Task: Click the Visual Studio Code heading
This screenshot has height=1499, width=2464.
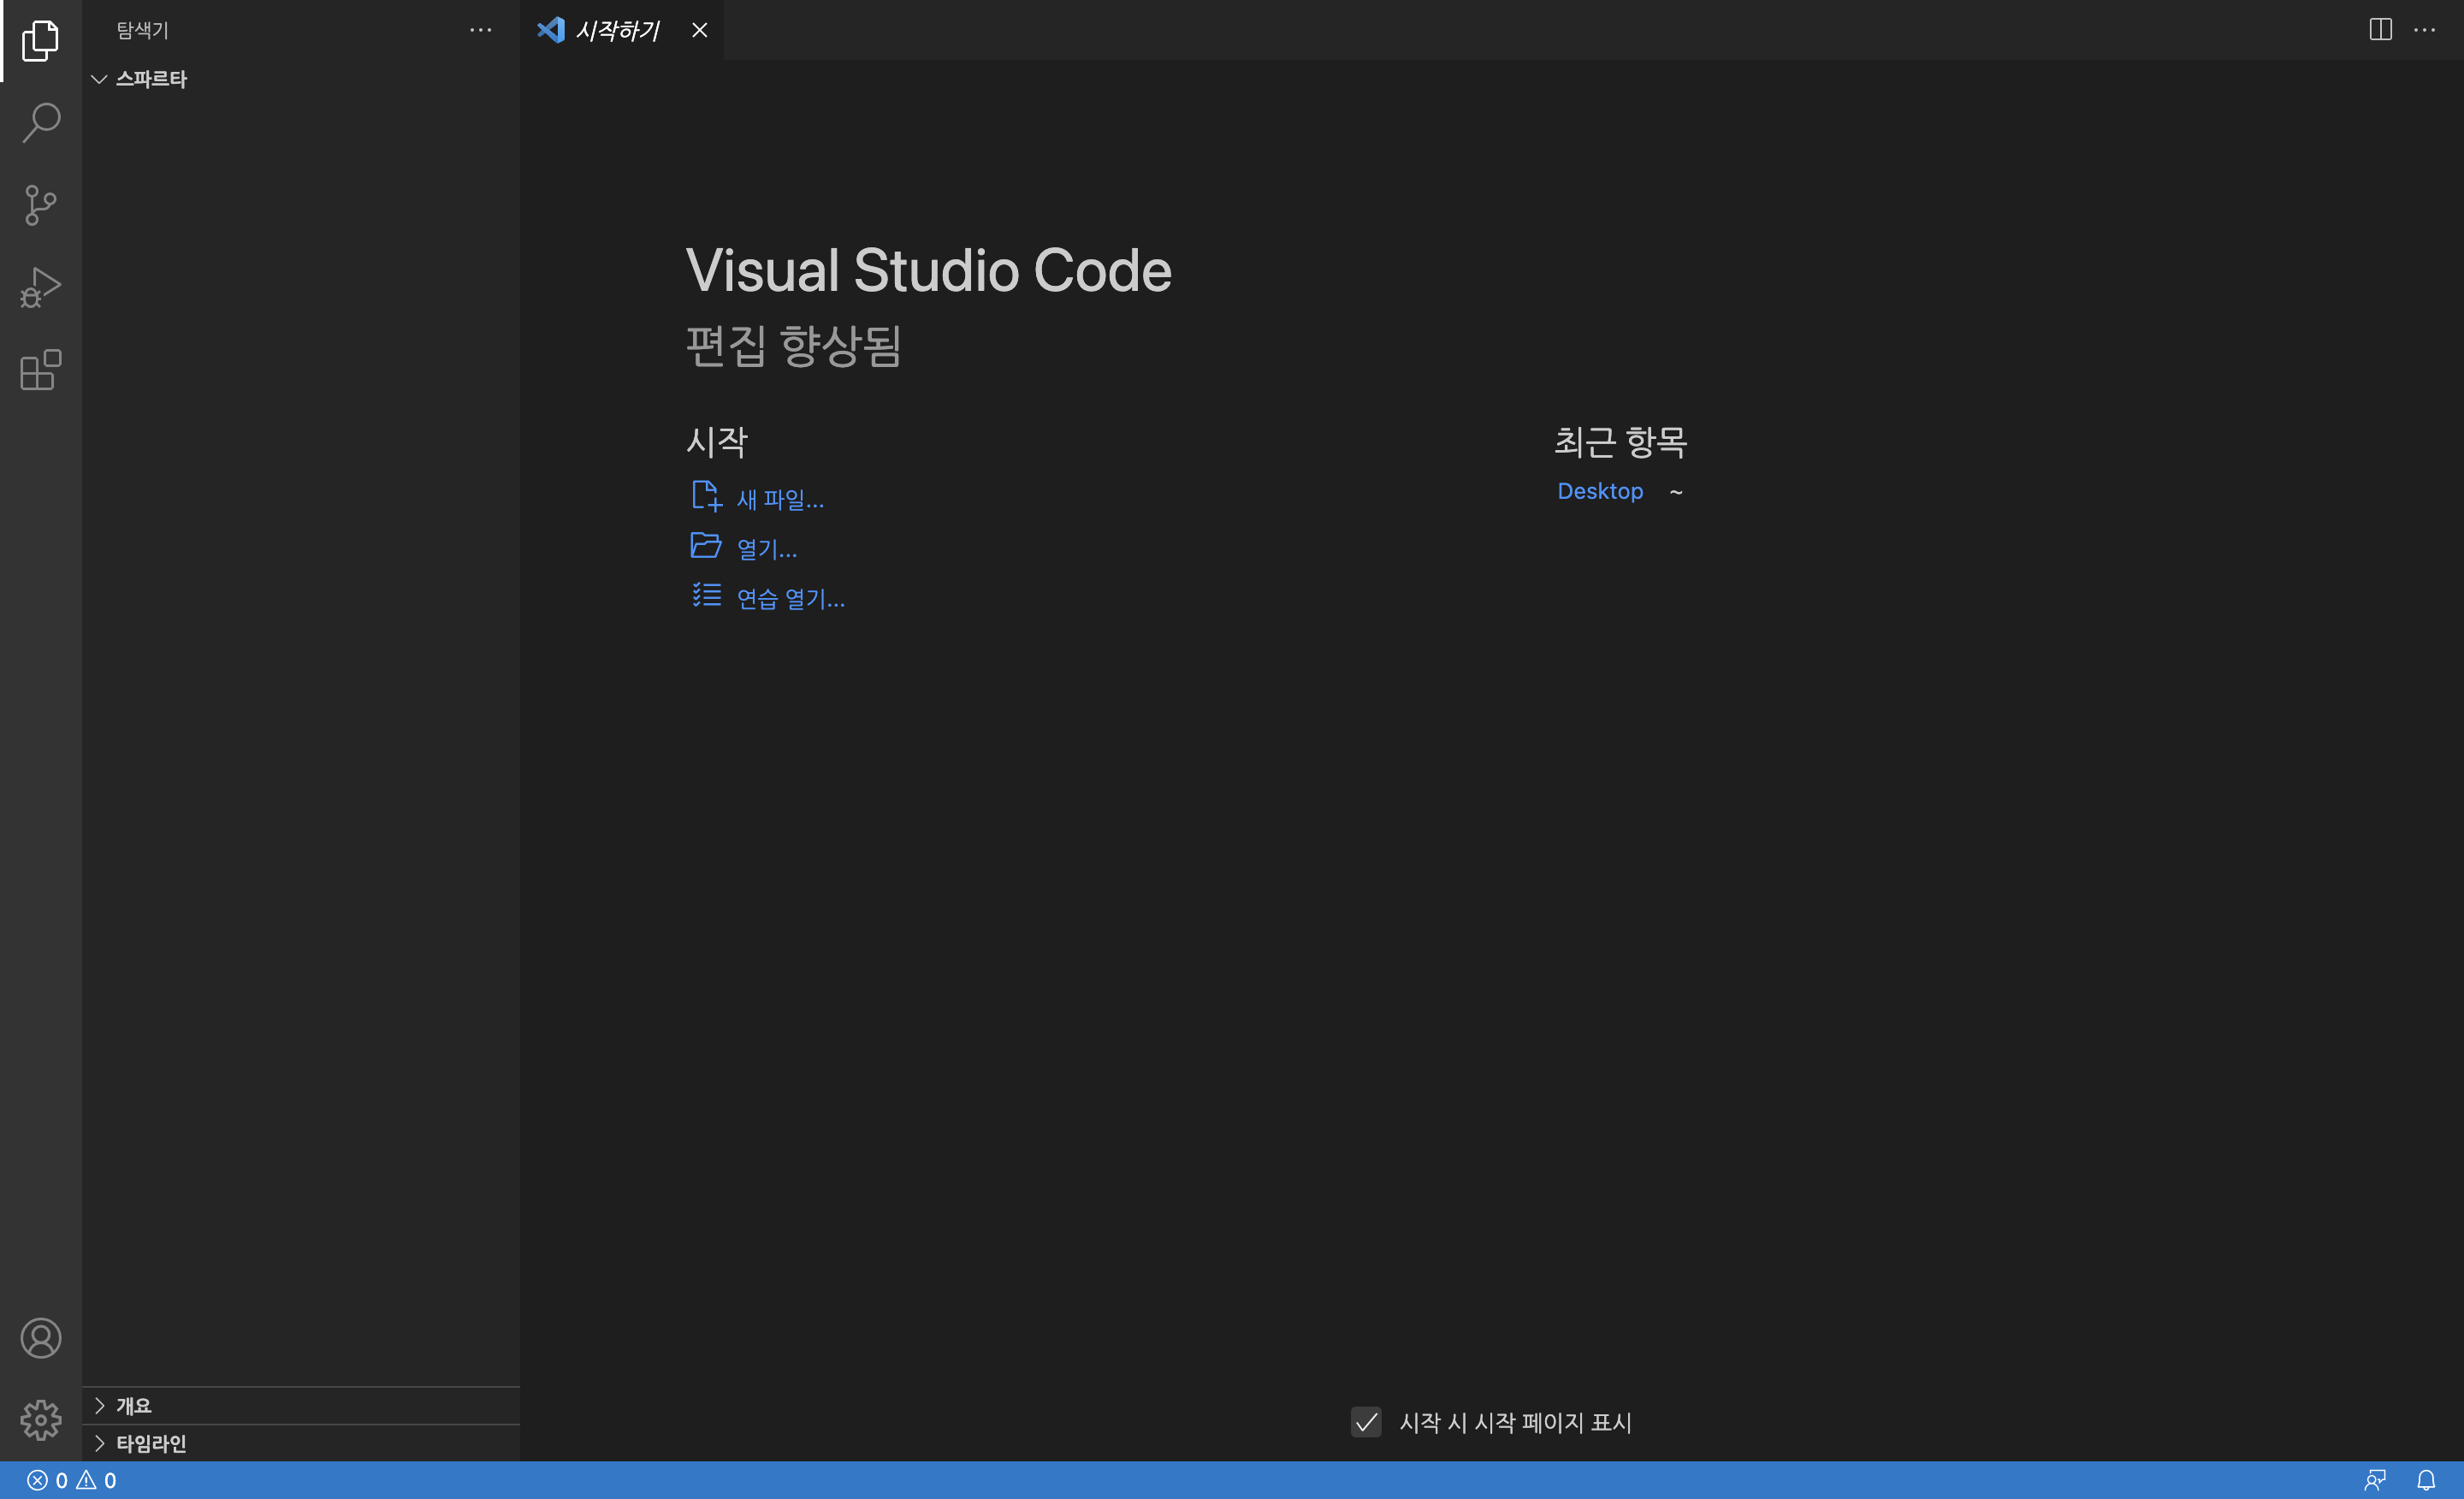Action: pyautogui.click(x=928, y=271)
